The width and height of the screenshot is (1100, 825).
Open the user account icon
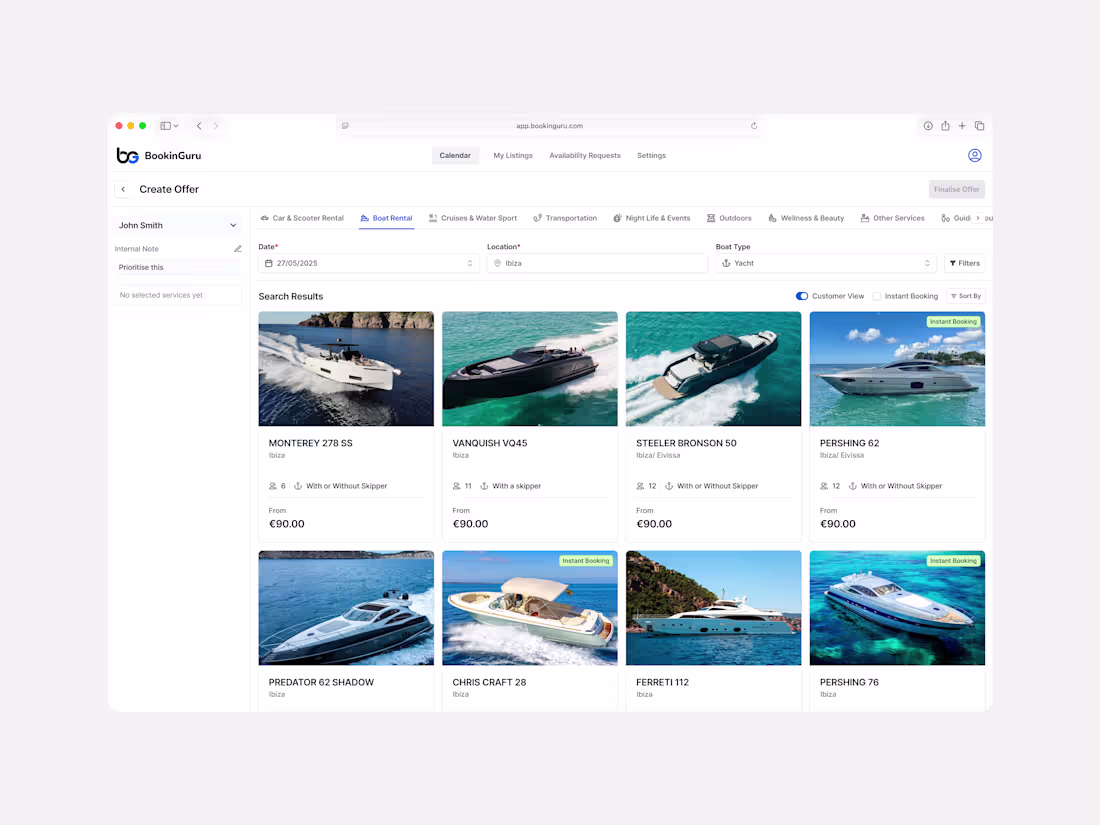click(x=975, y=155)
